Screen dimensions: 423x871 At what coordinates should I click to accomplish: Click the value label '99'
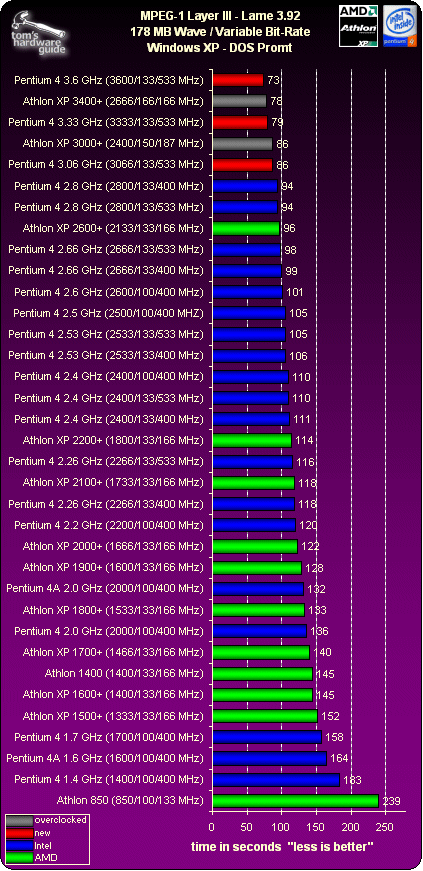(x=291, y=271)
